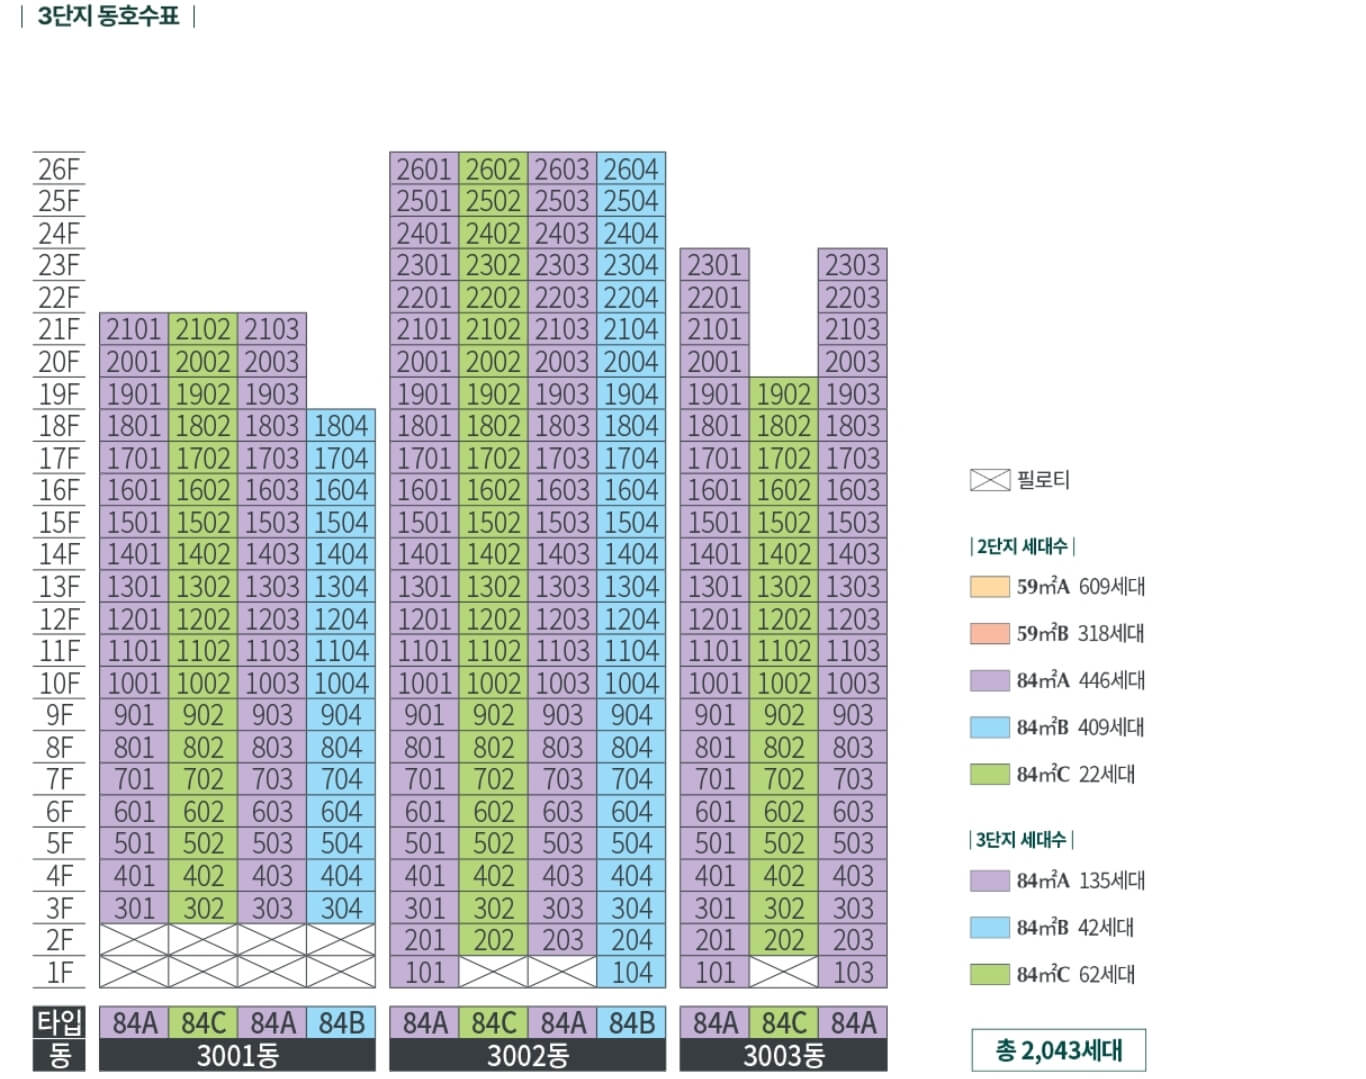The width and height of the screenshot is (1366, 1079).
Task: Pick unit 1503 in 3003동
Action: pos(853,522)
